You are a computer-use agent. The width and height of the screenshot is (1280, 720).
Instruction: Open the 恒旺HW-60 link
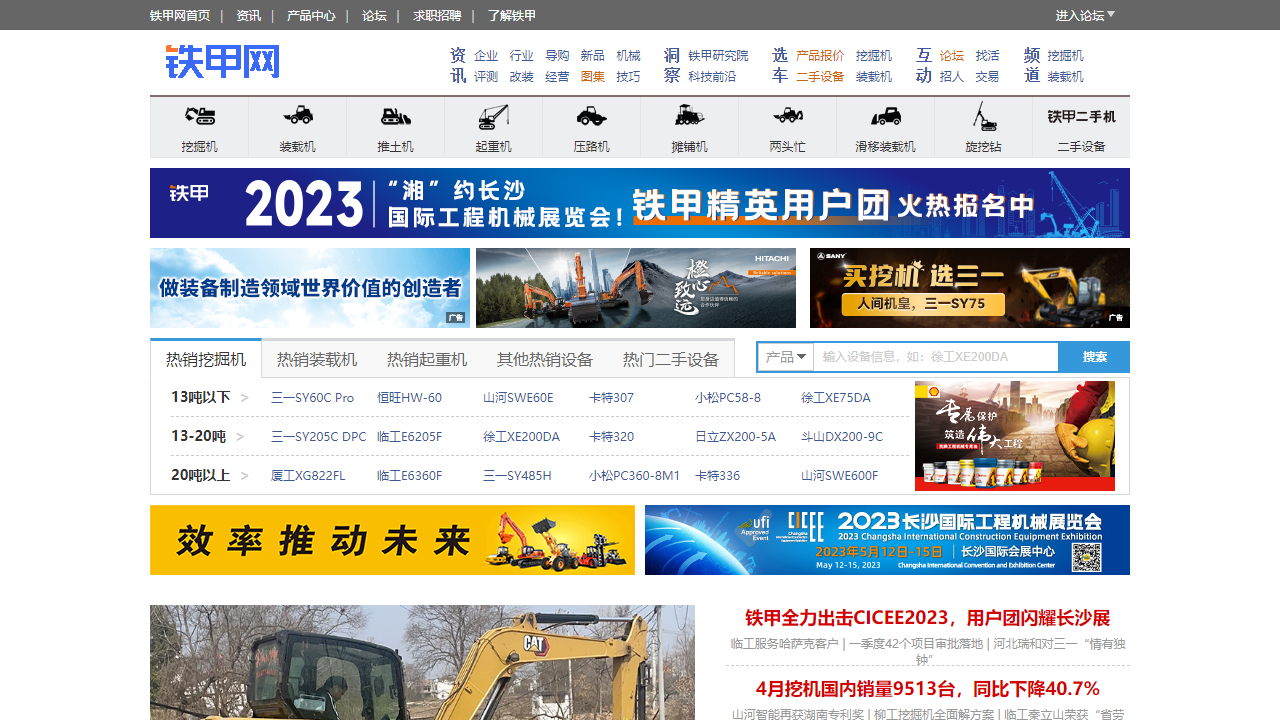coord(409,398)
